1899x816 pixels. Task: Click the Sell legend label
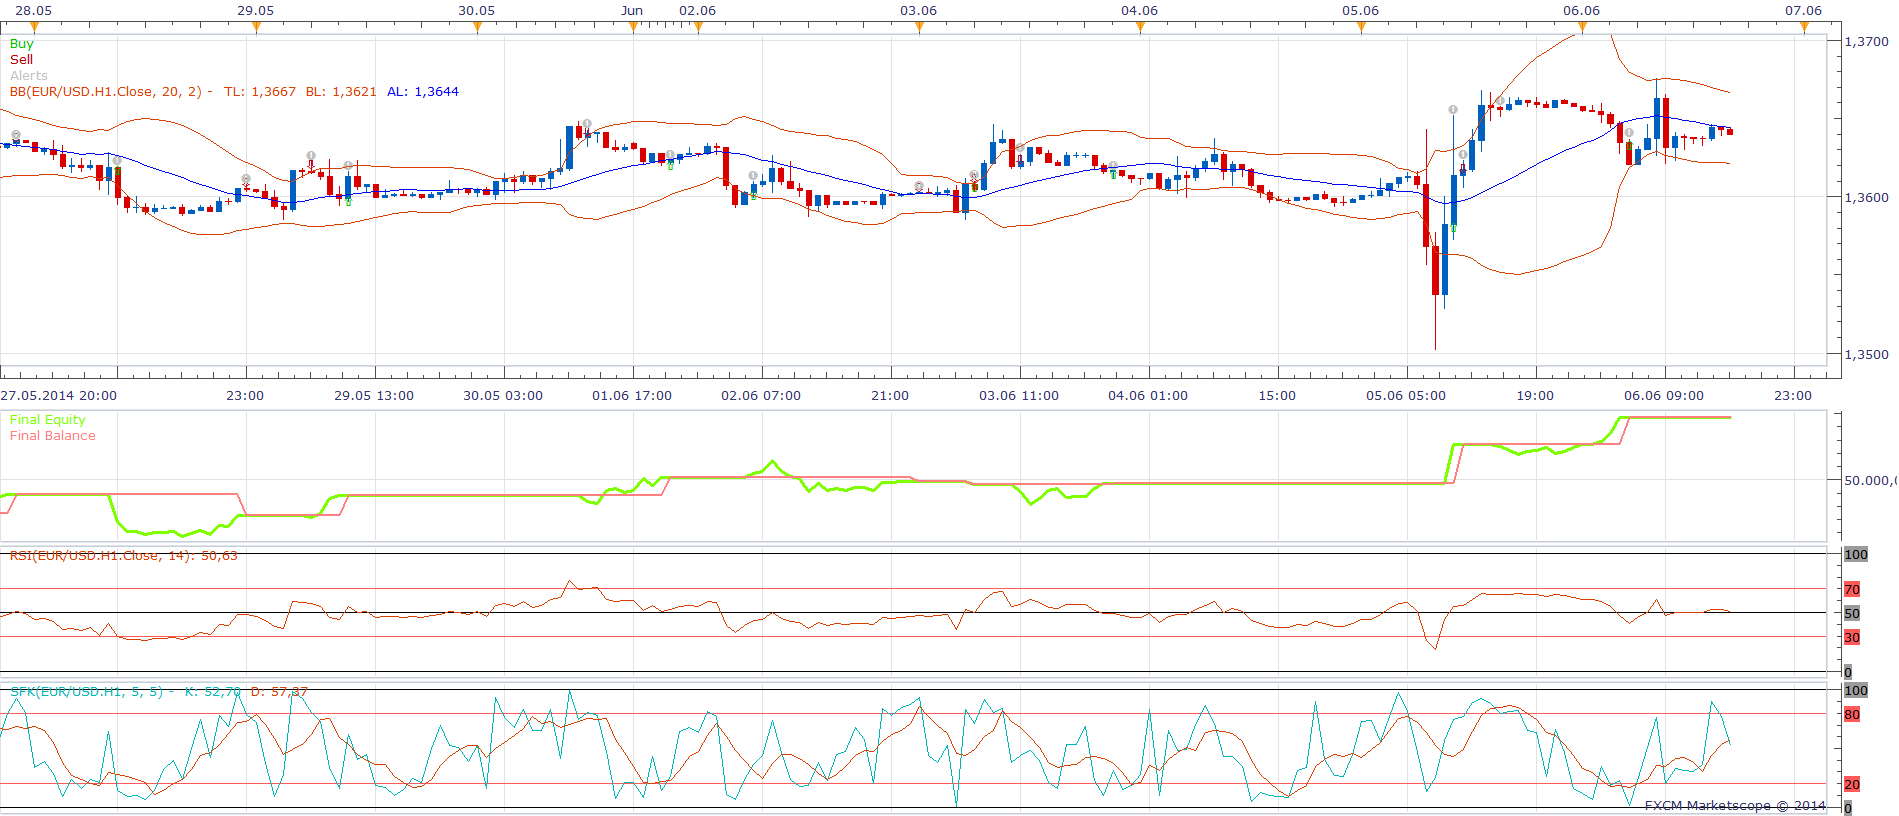coord(21,59)
